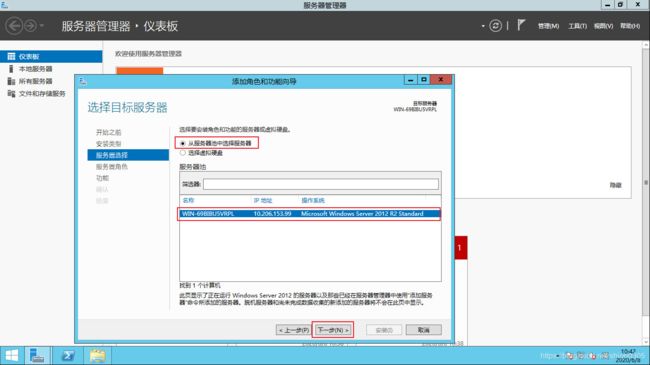Viewport: 650px width, 365px height.
Task: Maximize the 添加角色和功能向导 dialog
Action: click(424, 80)
